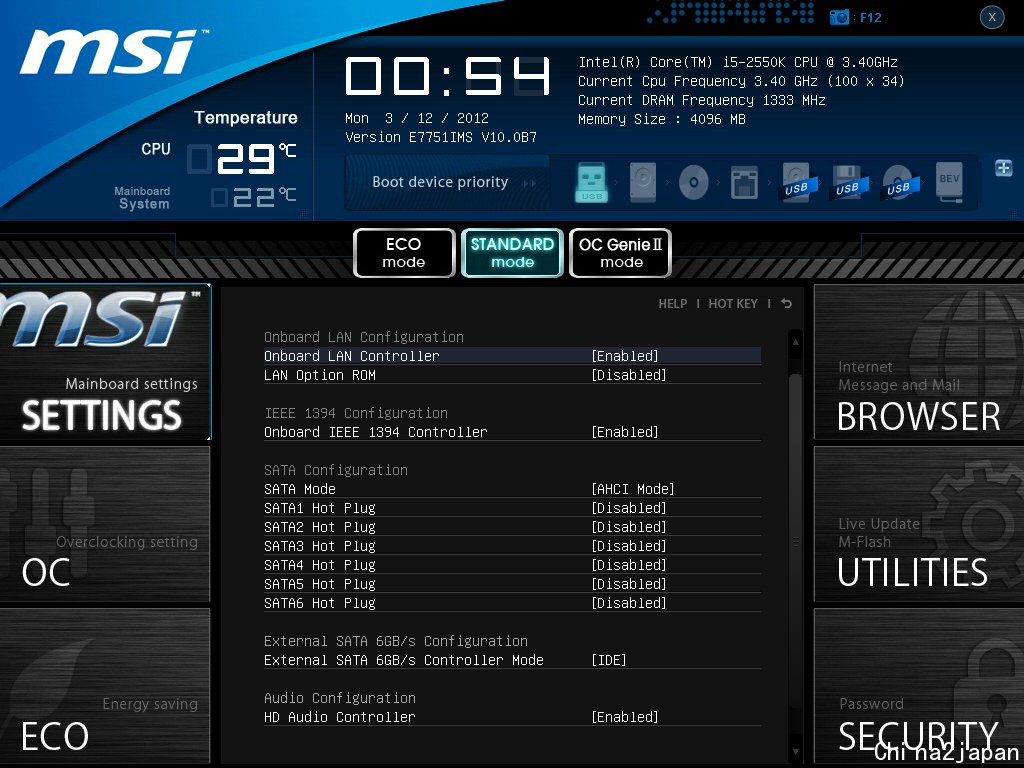Select the SATA Mode row label

pos(300,488)
